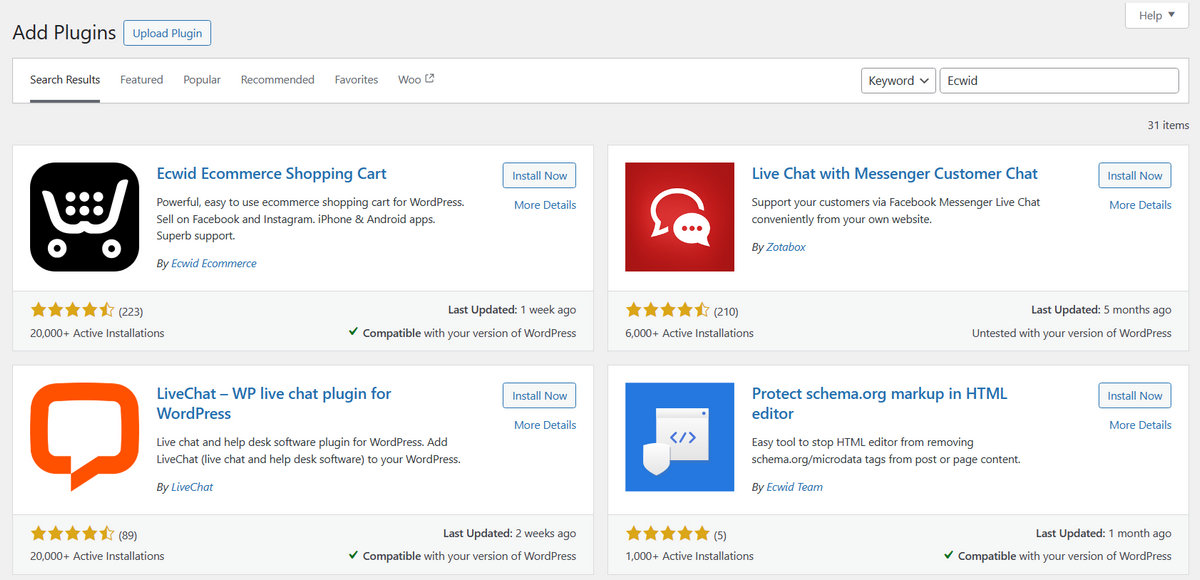View More Details for Protect schema.org markup

pos(1140,425)
